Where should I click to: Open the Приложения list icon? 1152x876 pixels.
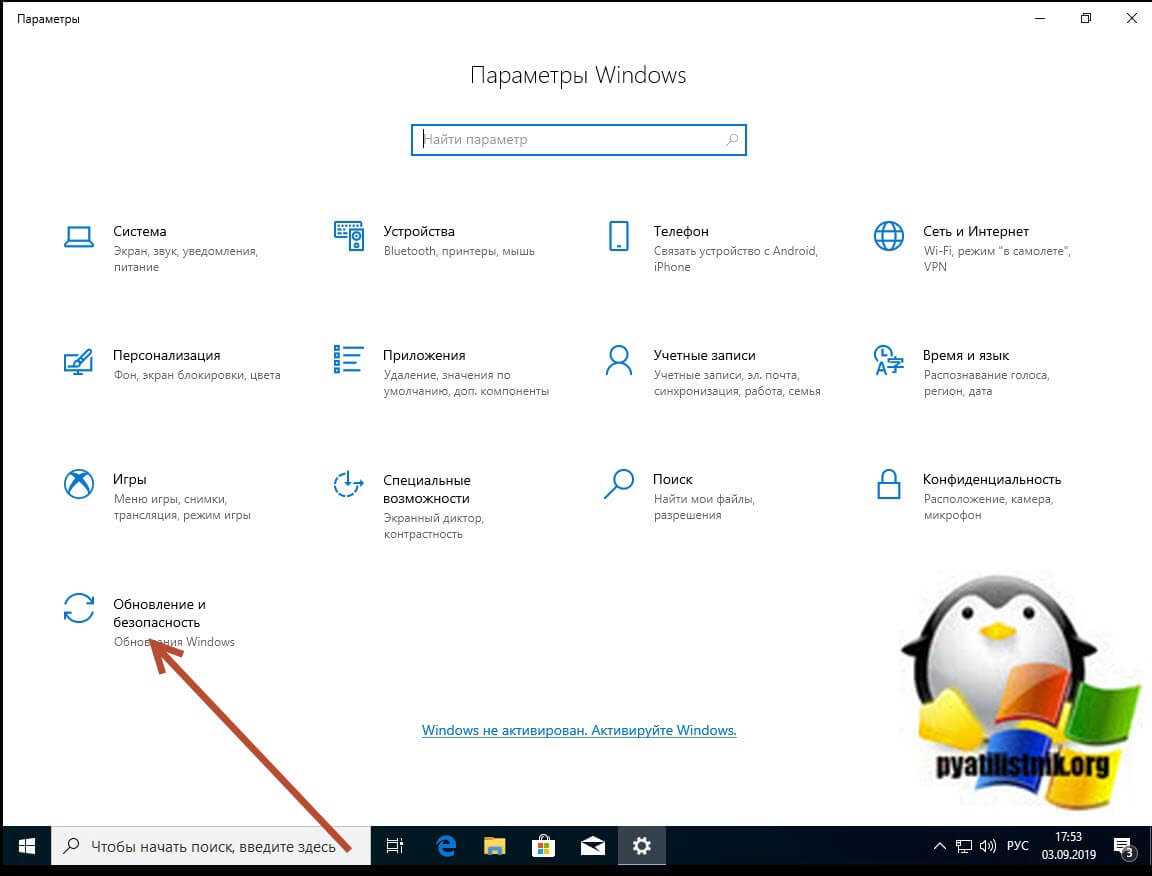348,360
